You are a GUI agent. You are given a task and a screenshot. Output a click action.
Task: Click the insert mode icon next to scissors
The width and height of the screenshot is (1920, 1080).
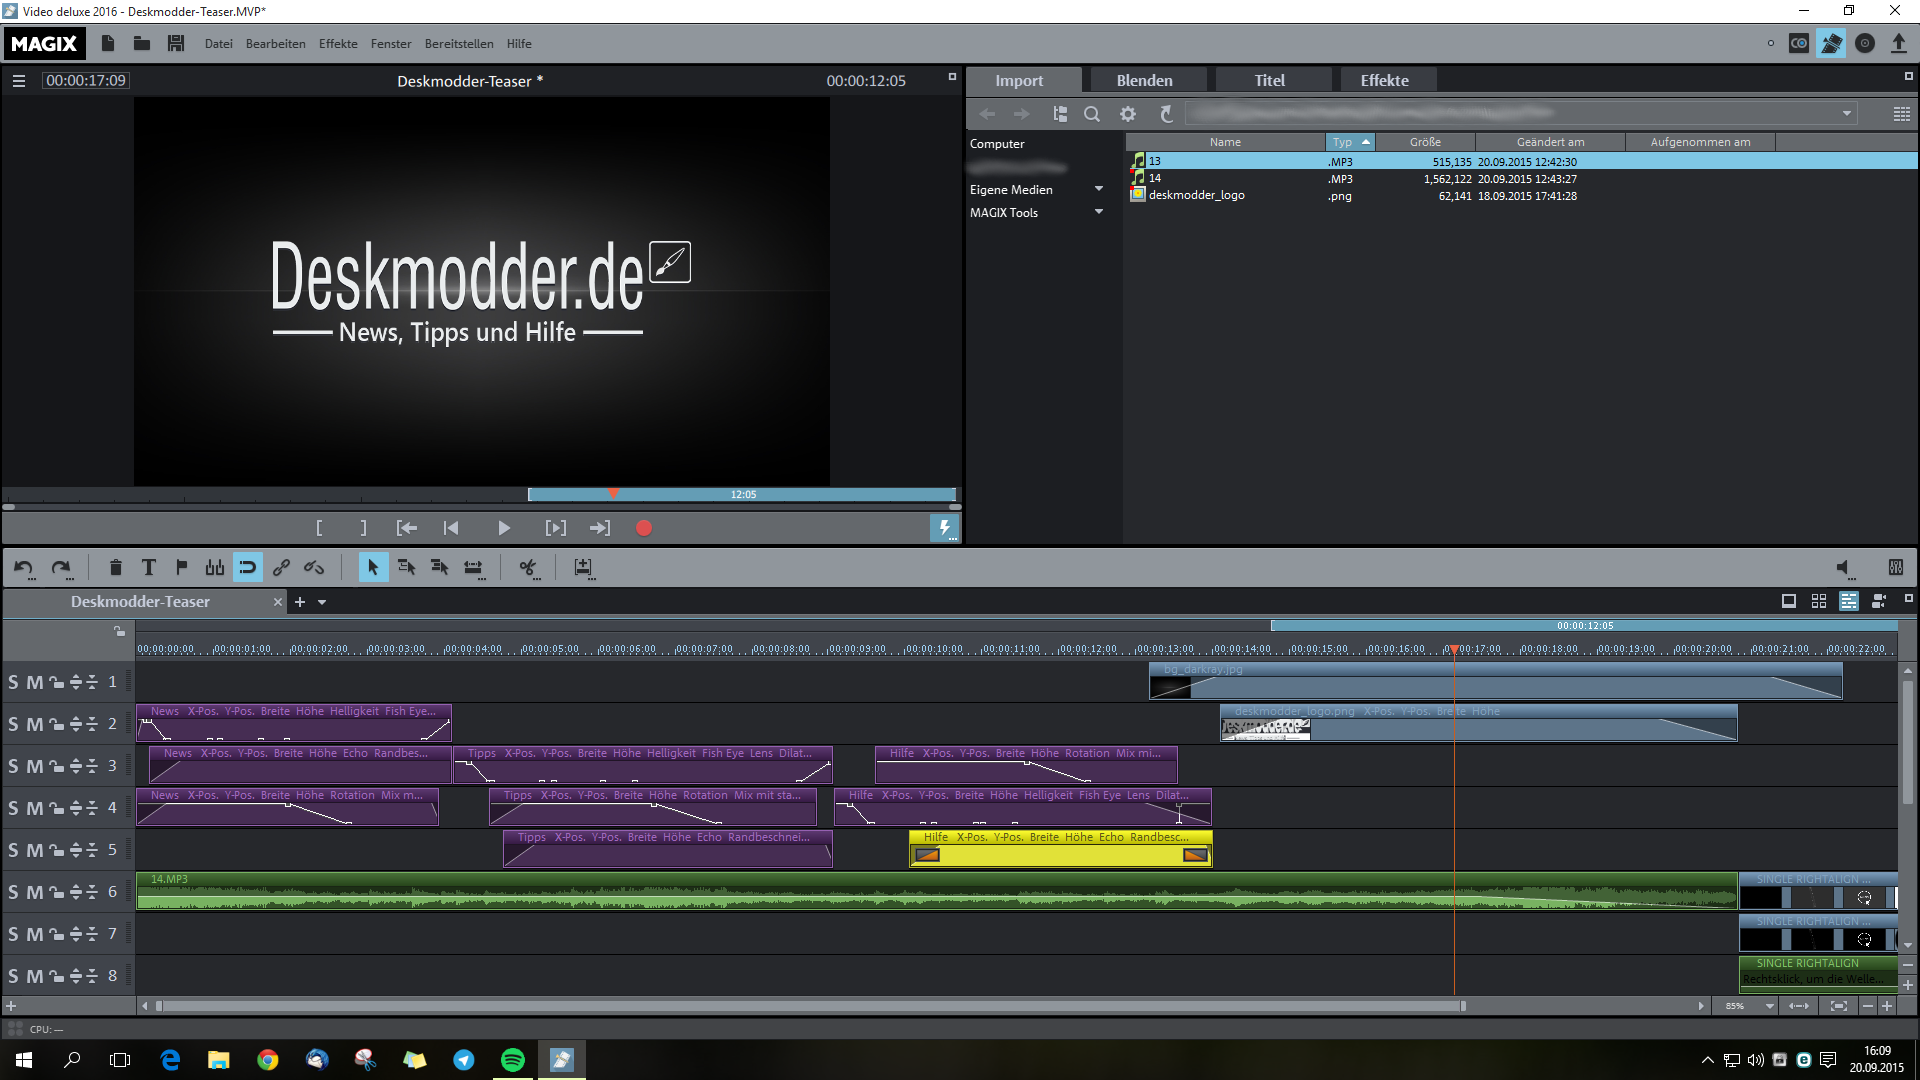(x=583, y=568)
